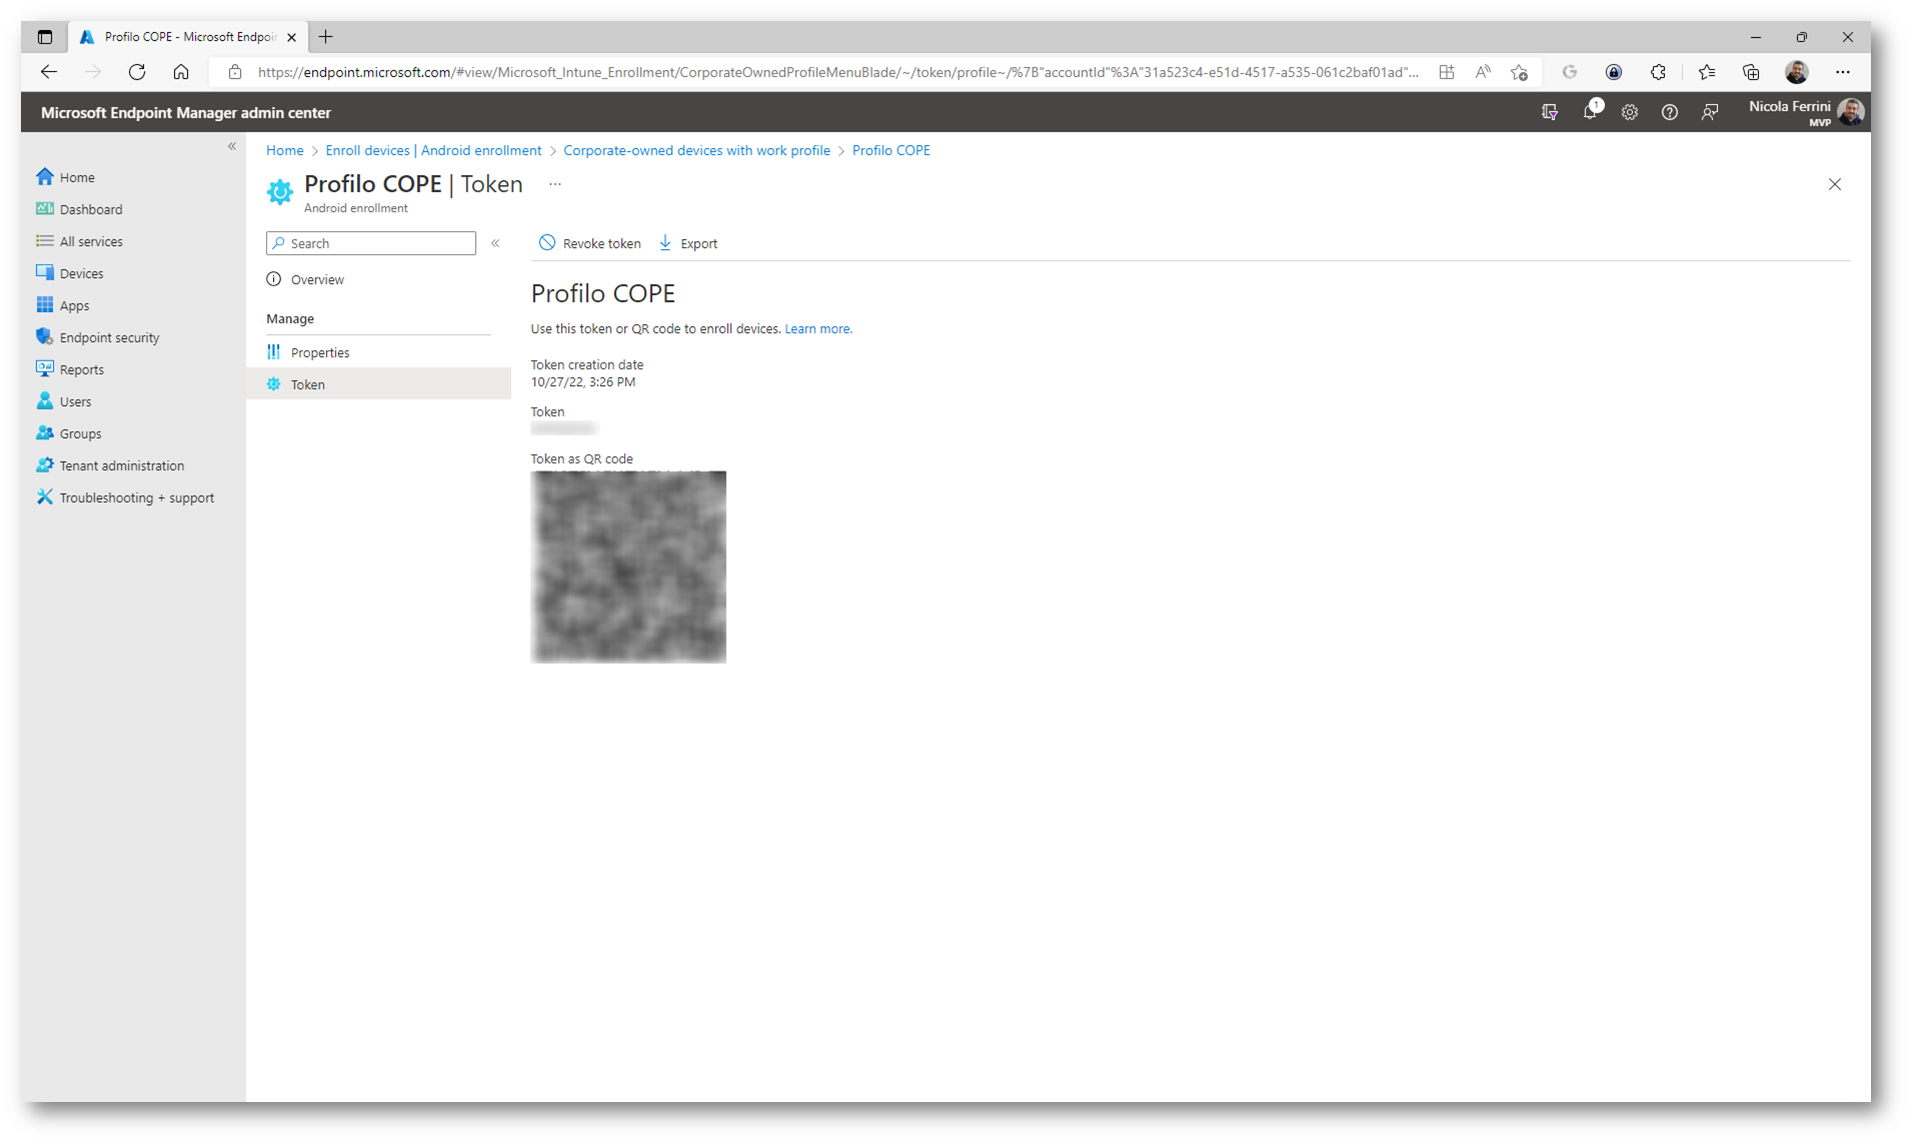This screenshot has height=1144, width=1913.
Task: Open the notifications bell
Action: tap(1590, 112)
